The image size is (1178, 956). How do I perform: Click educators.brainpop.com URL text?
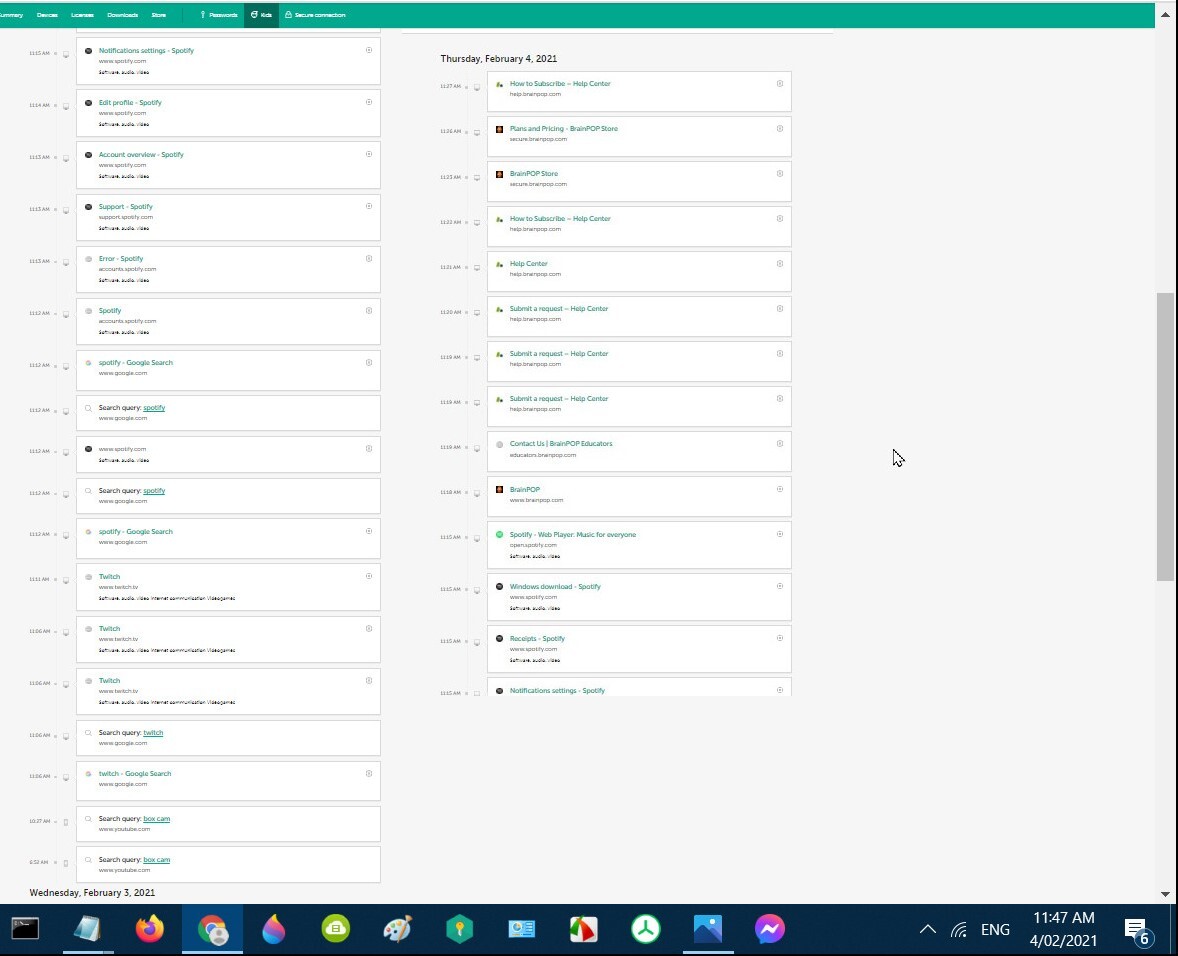click(x=542, y=455)
